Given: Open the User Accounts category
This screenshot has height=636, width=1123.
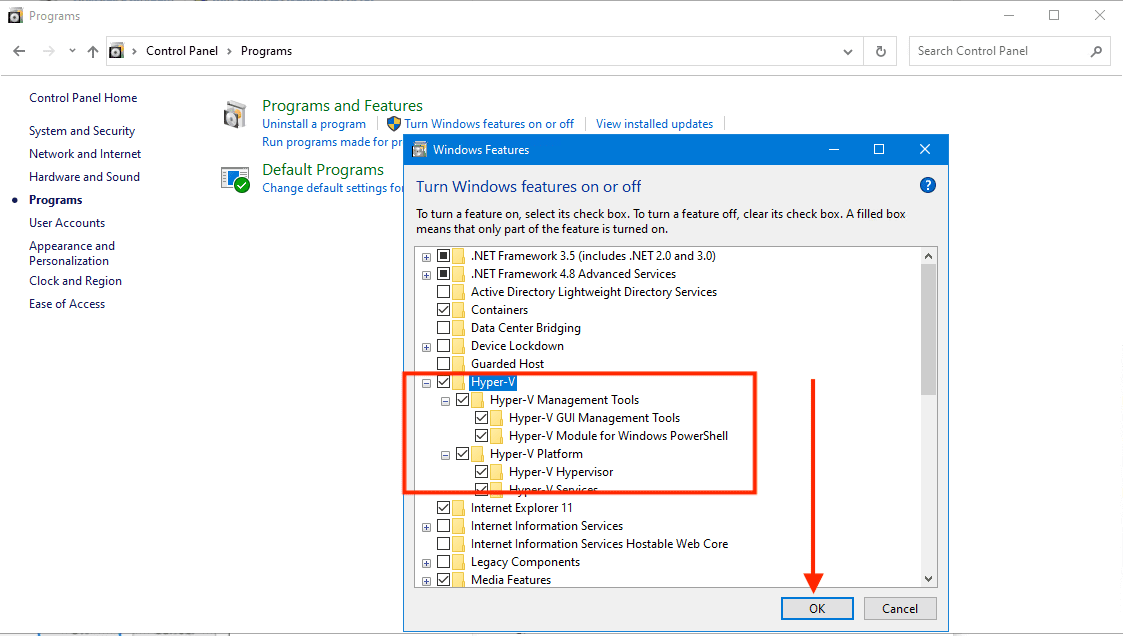Looking at the screenshot, I should click(67, 223).
